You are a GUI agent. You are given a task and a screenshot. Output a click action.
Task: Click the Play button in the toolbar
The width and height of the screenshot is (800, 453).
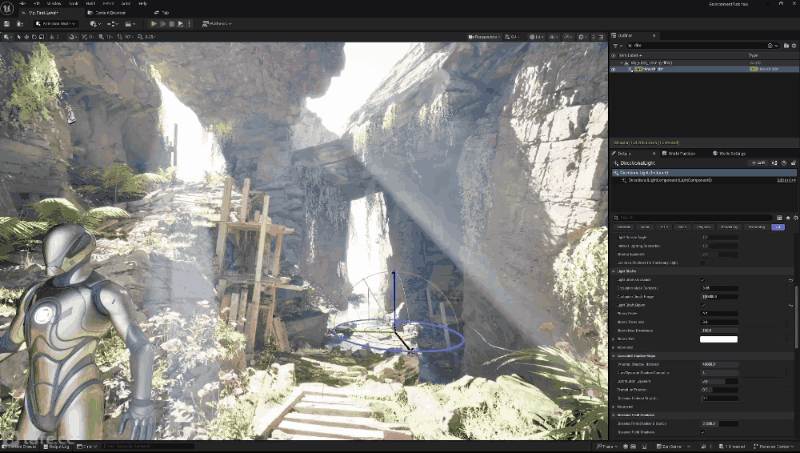(154, 23)
